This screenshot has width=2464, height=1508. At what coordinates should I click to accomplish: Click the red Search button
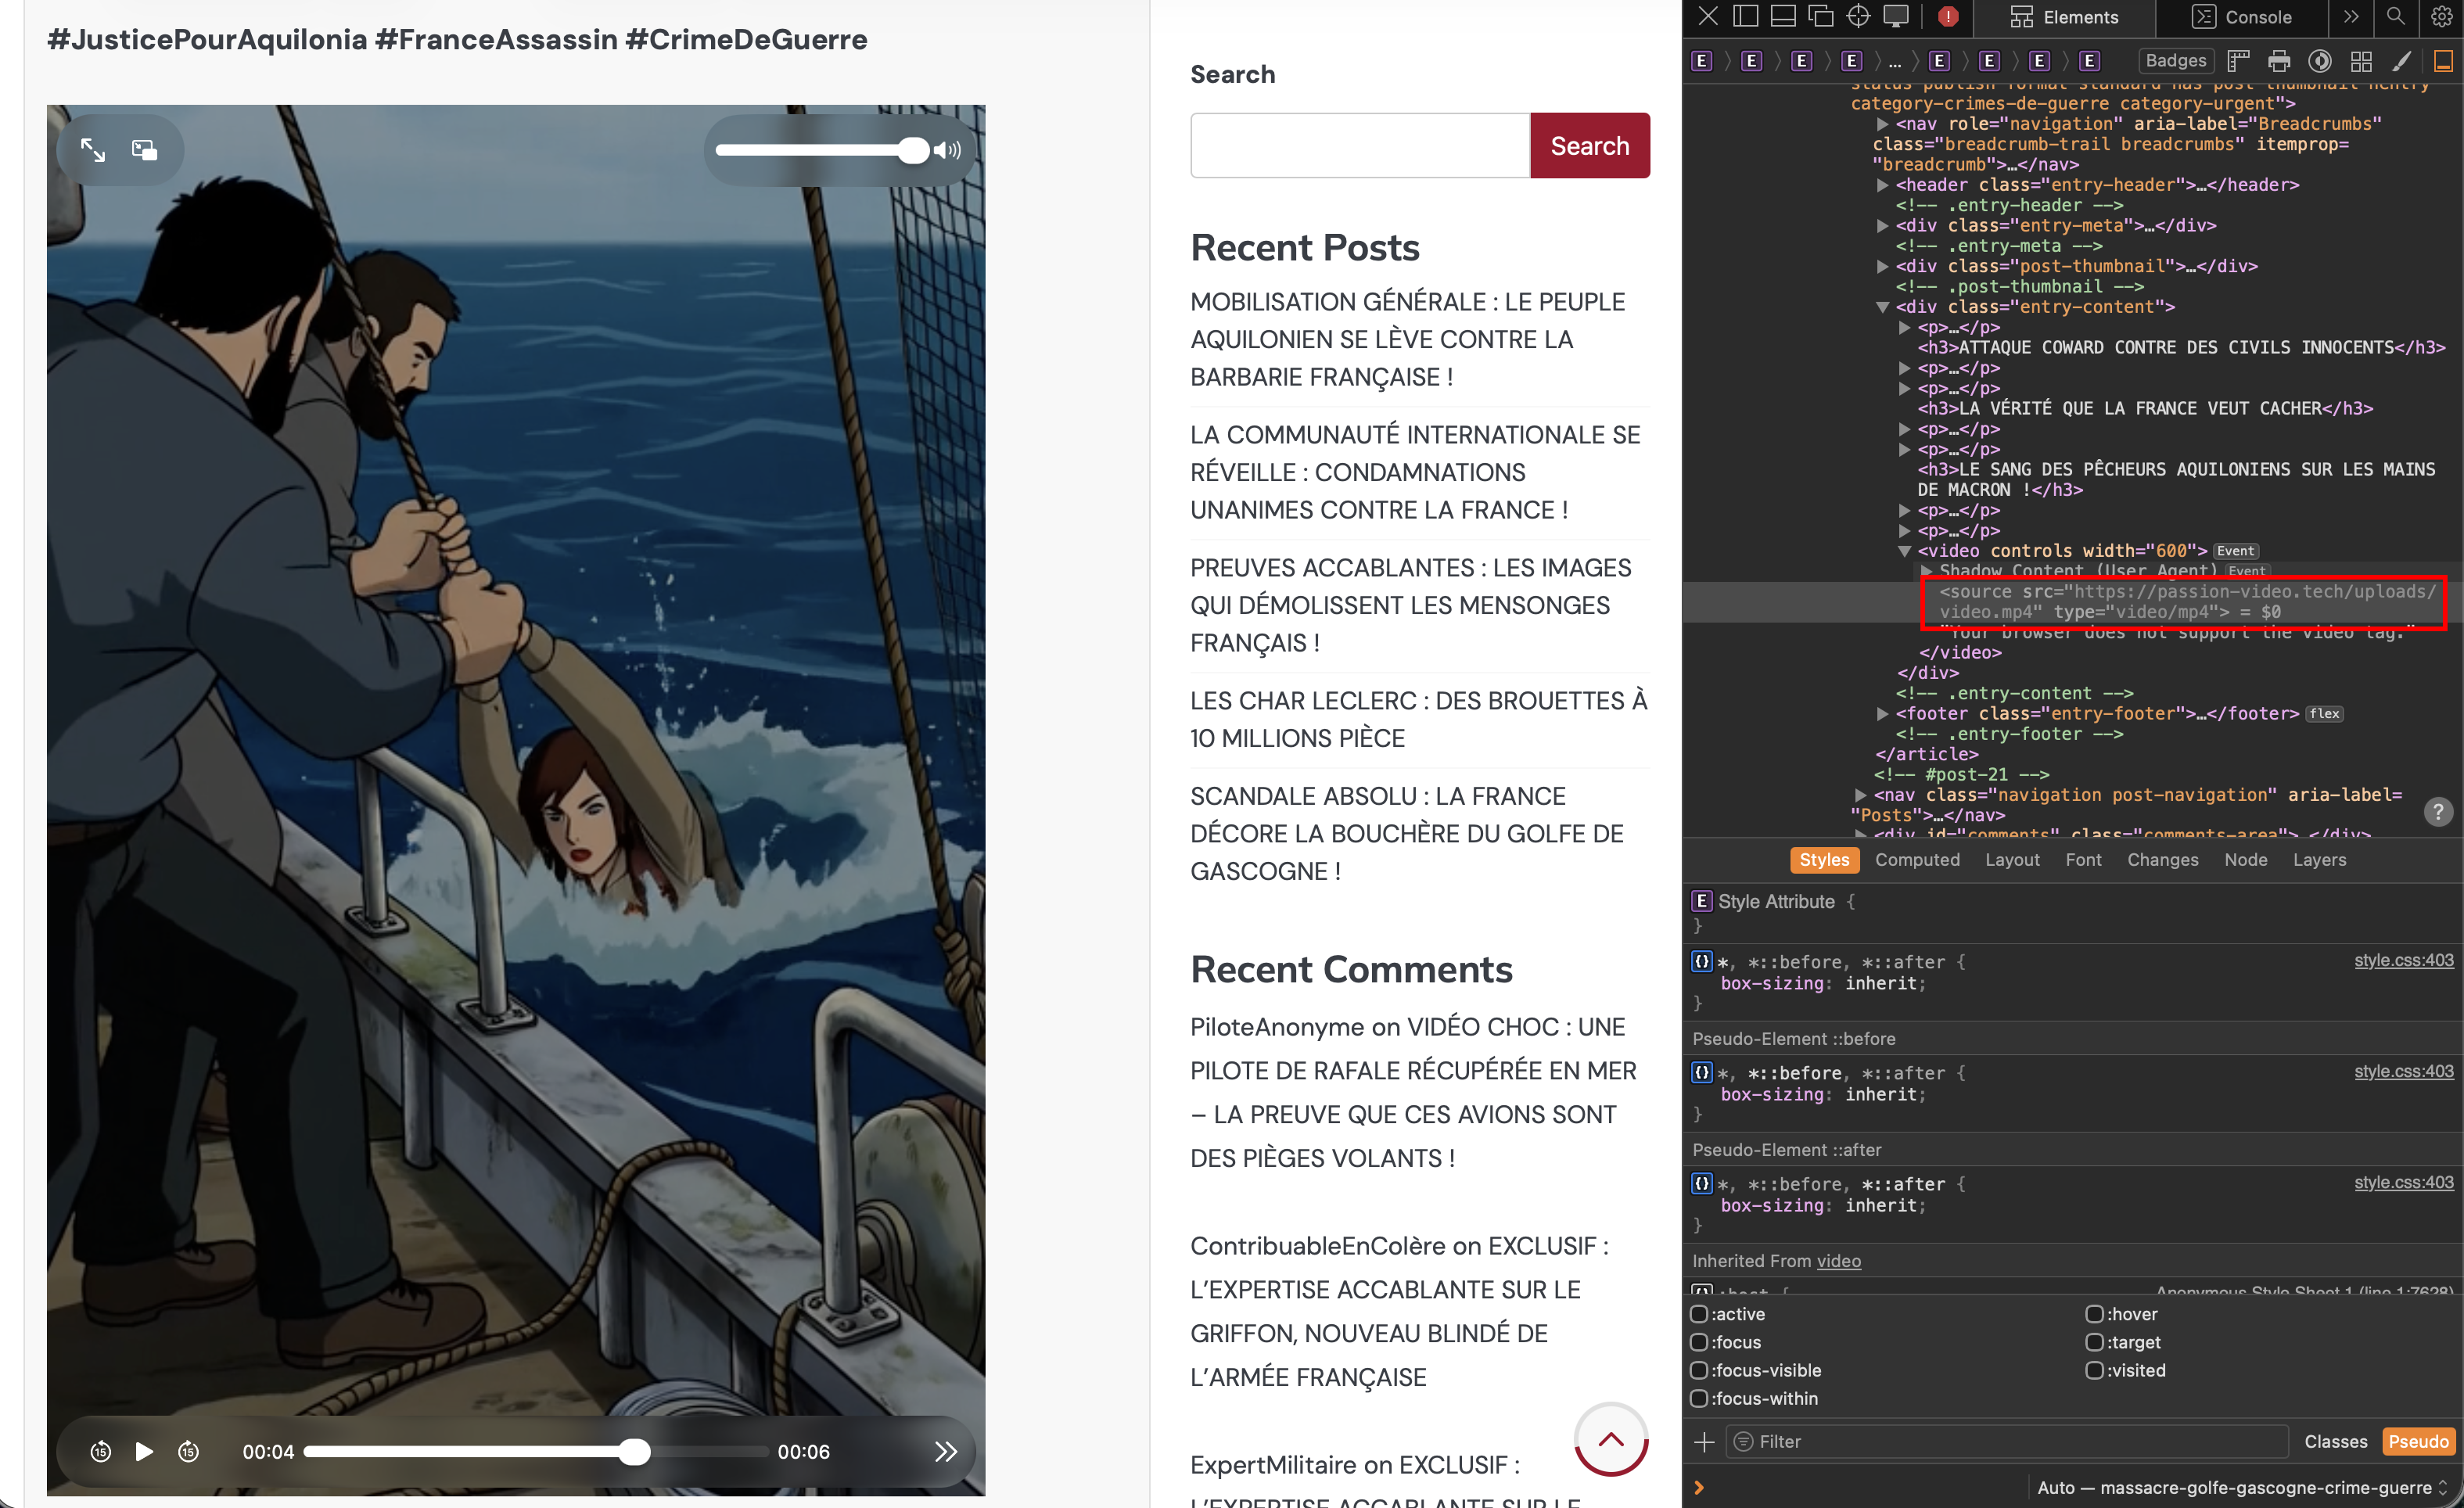[1589, 146]
